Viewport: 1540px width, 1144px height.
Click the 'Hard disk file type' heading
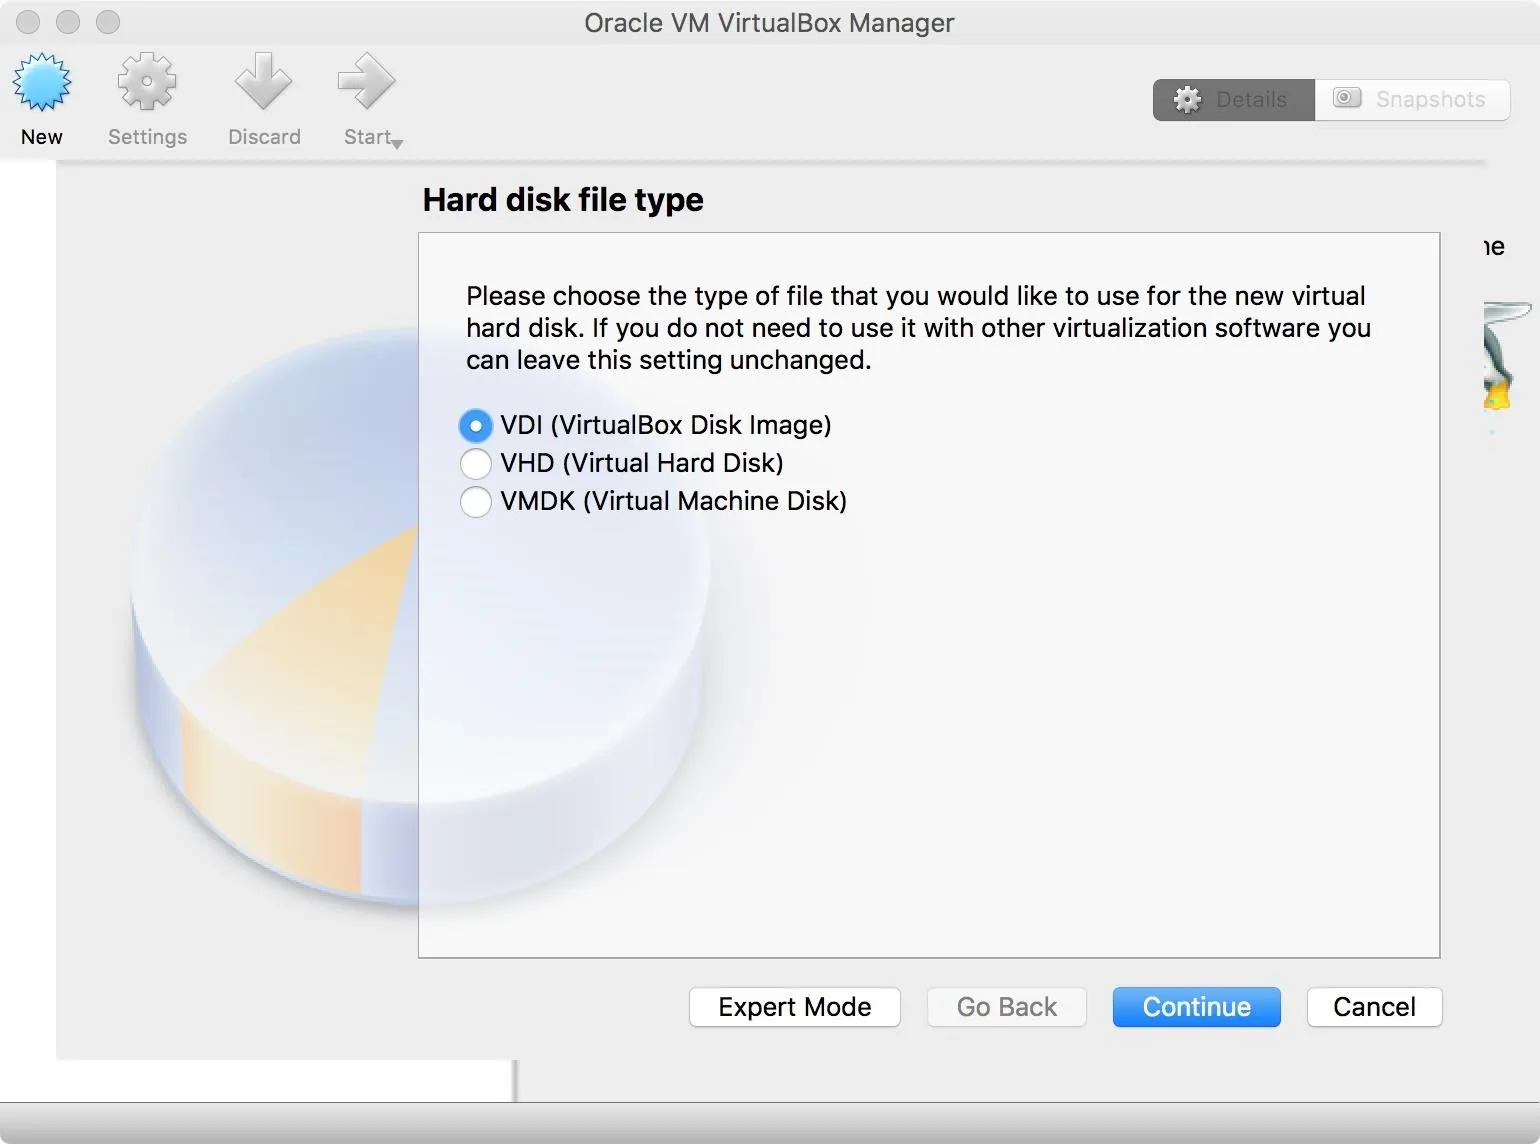pyautogui.click(x=563, y=200)
